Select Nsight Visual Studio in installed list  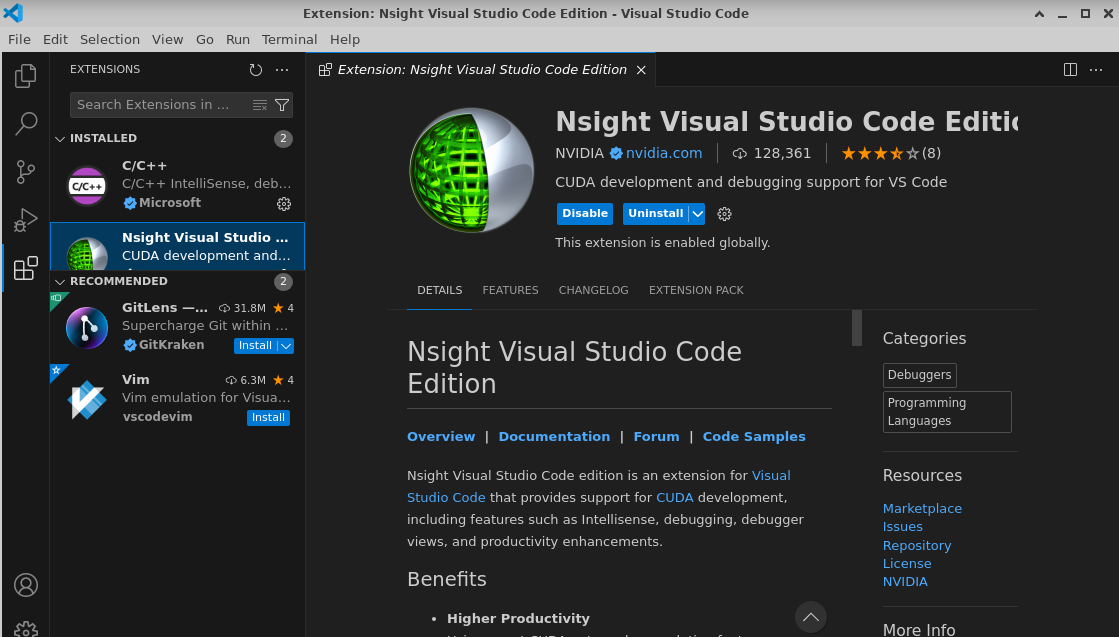pyautogui.click(x=178, y=246)
